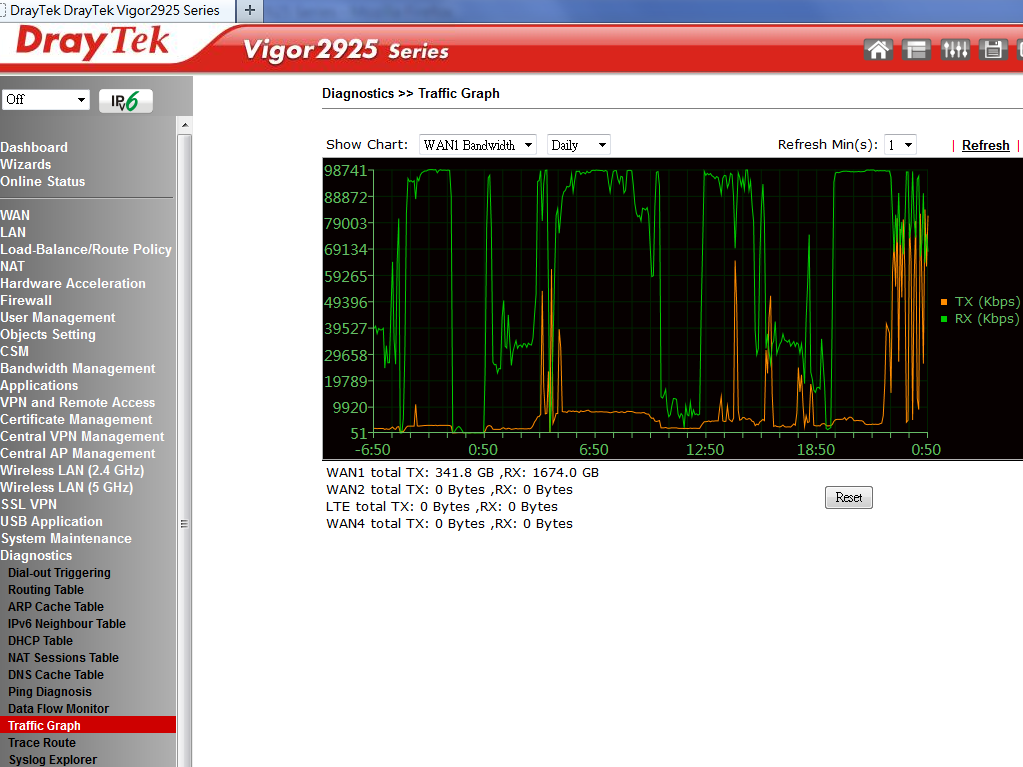Expand the NAT menu

[x=12, y=266]
